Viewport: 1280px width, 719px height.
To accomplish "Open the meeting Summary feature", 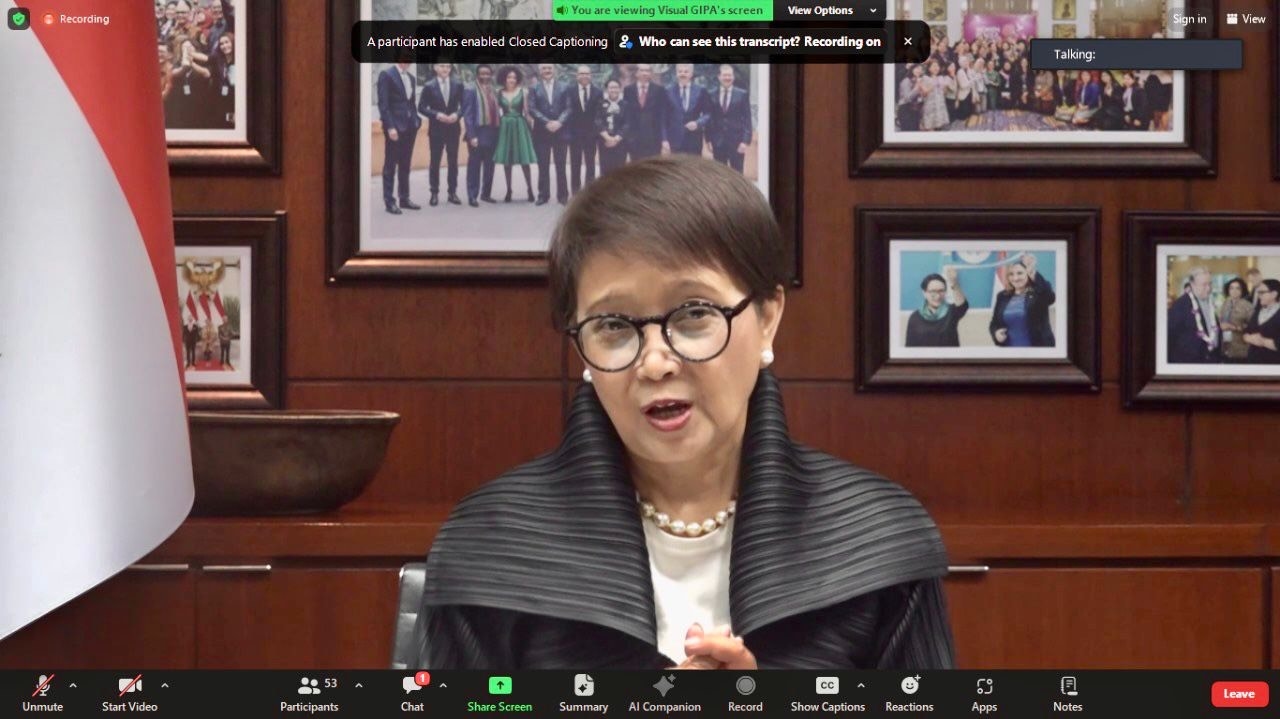I will tap(583, 694).
